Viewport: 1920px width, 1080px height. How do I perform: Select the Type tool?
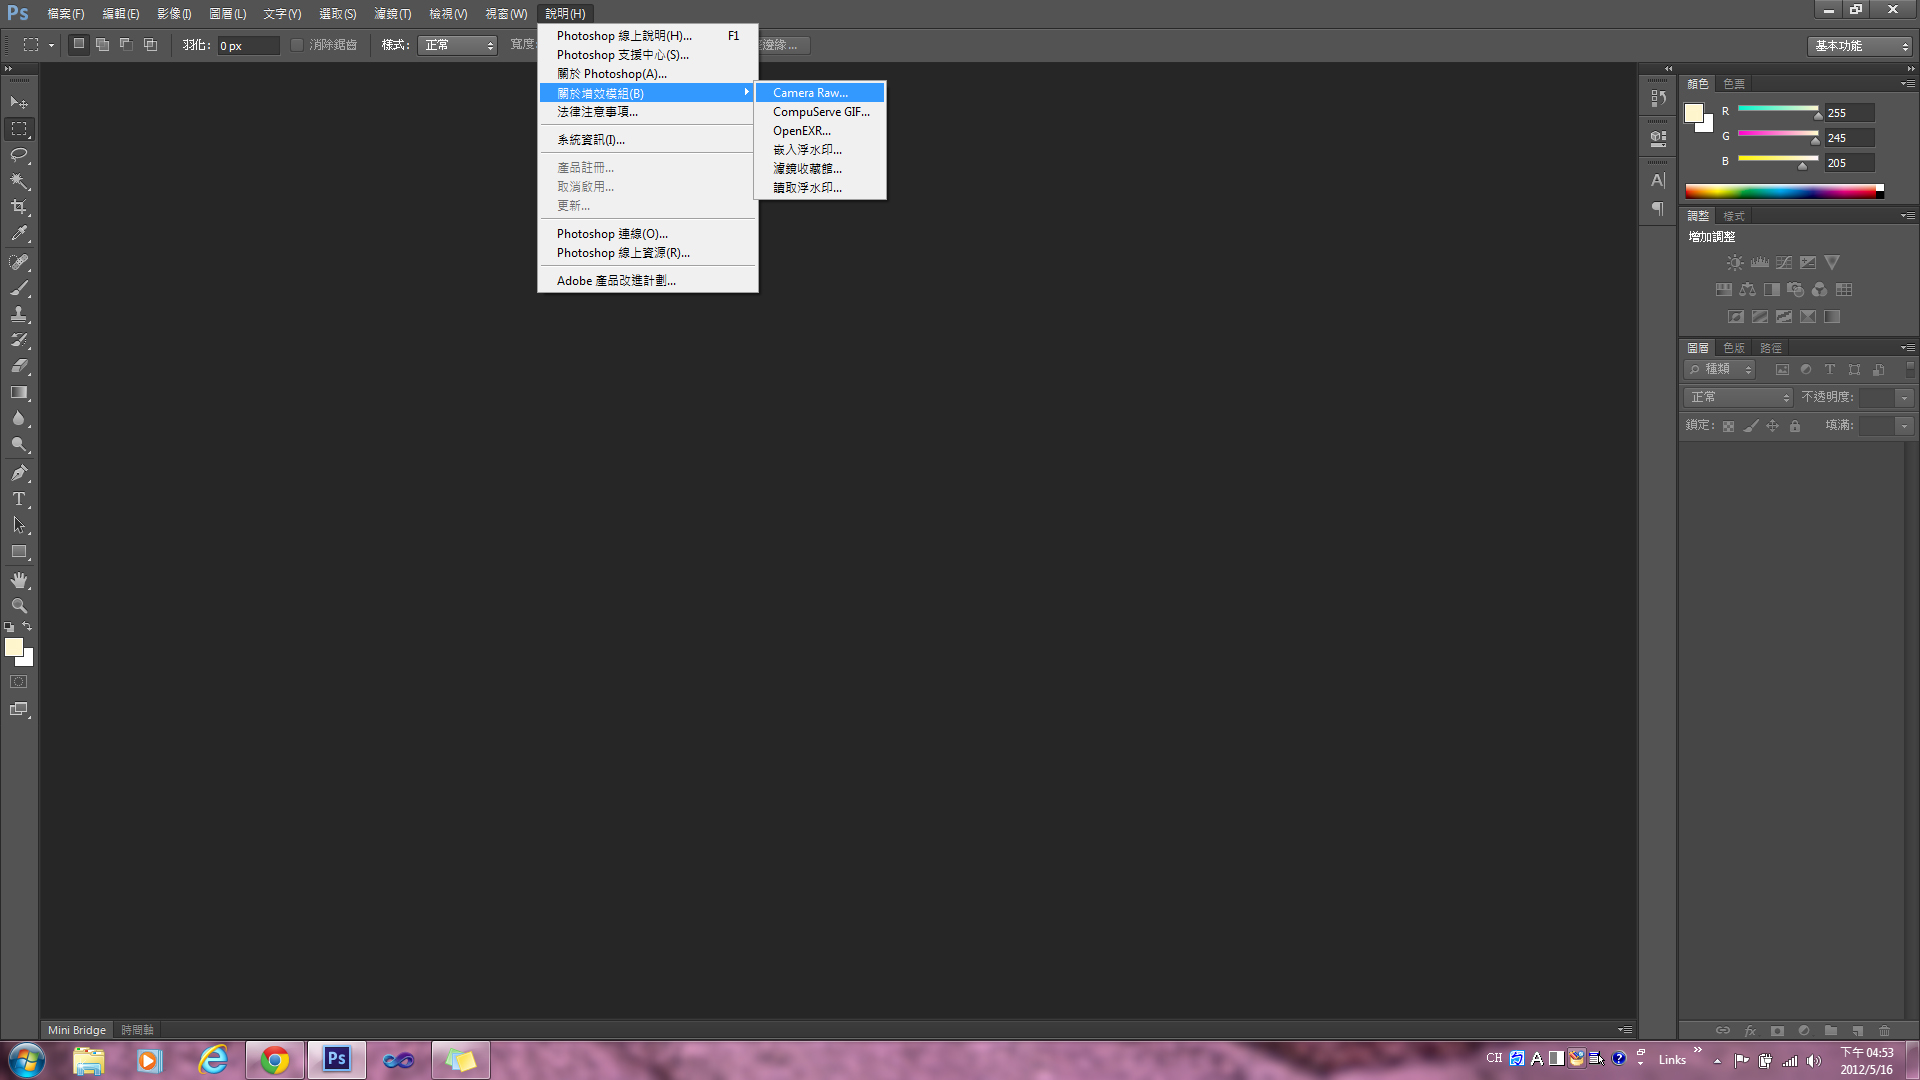tap(19, 499)
